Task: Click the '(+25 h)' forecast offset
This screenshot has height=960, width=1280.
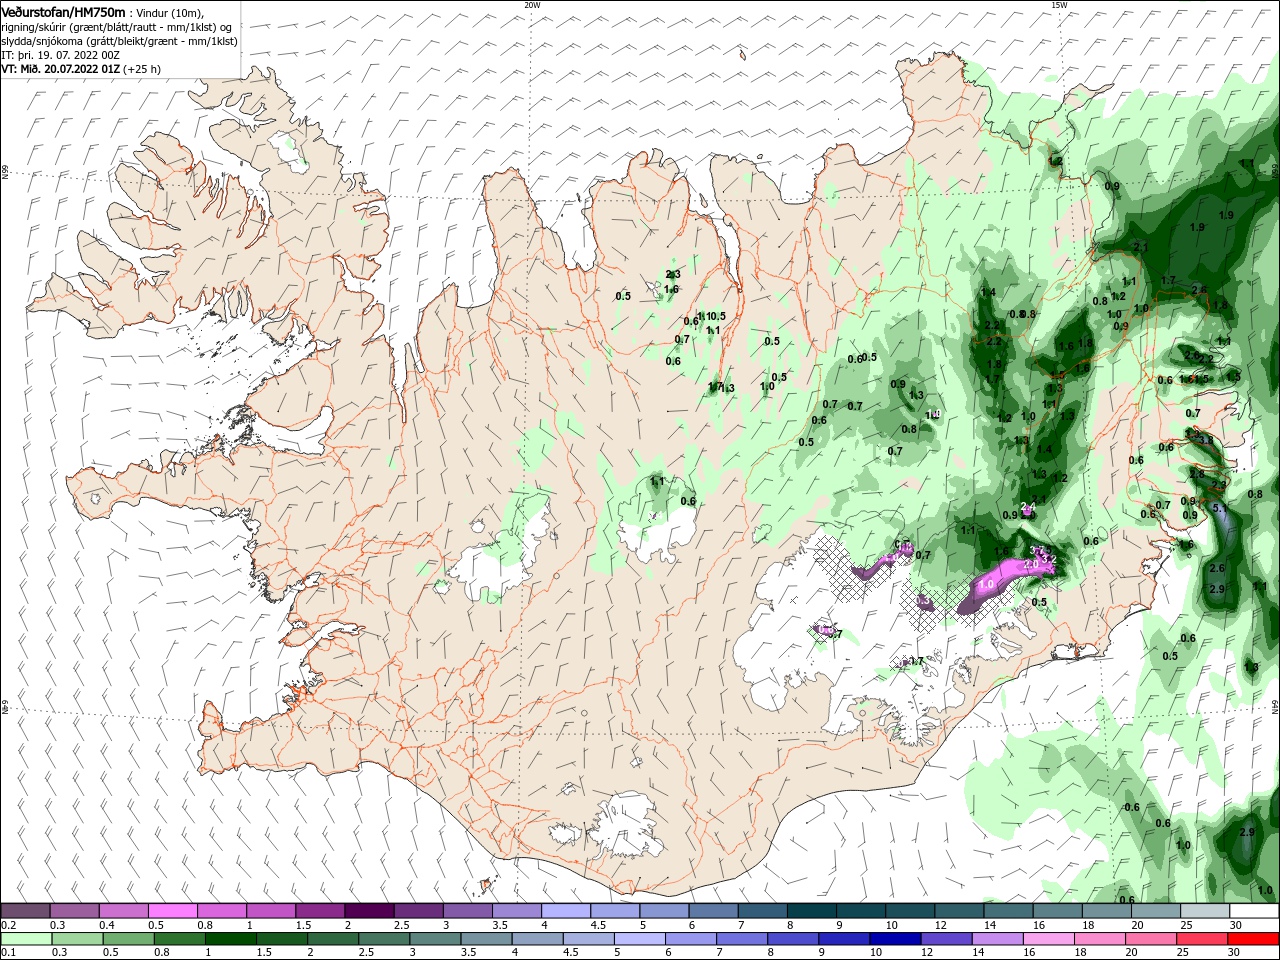Action: click(142, 69)
